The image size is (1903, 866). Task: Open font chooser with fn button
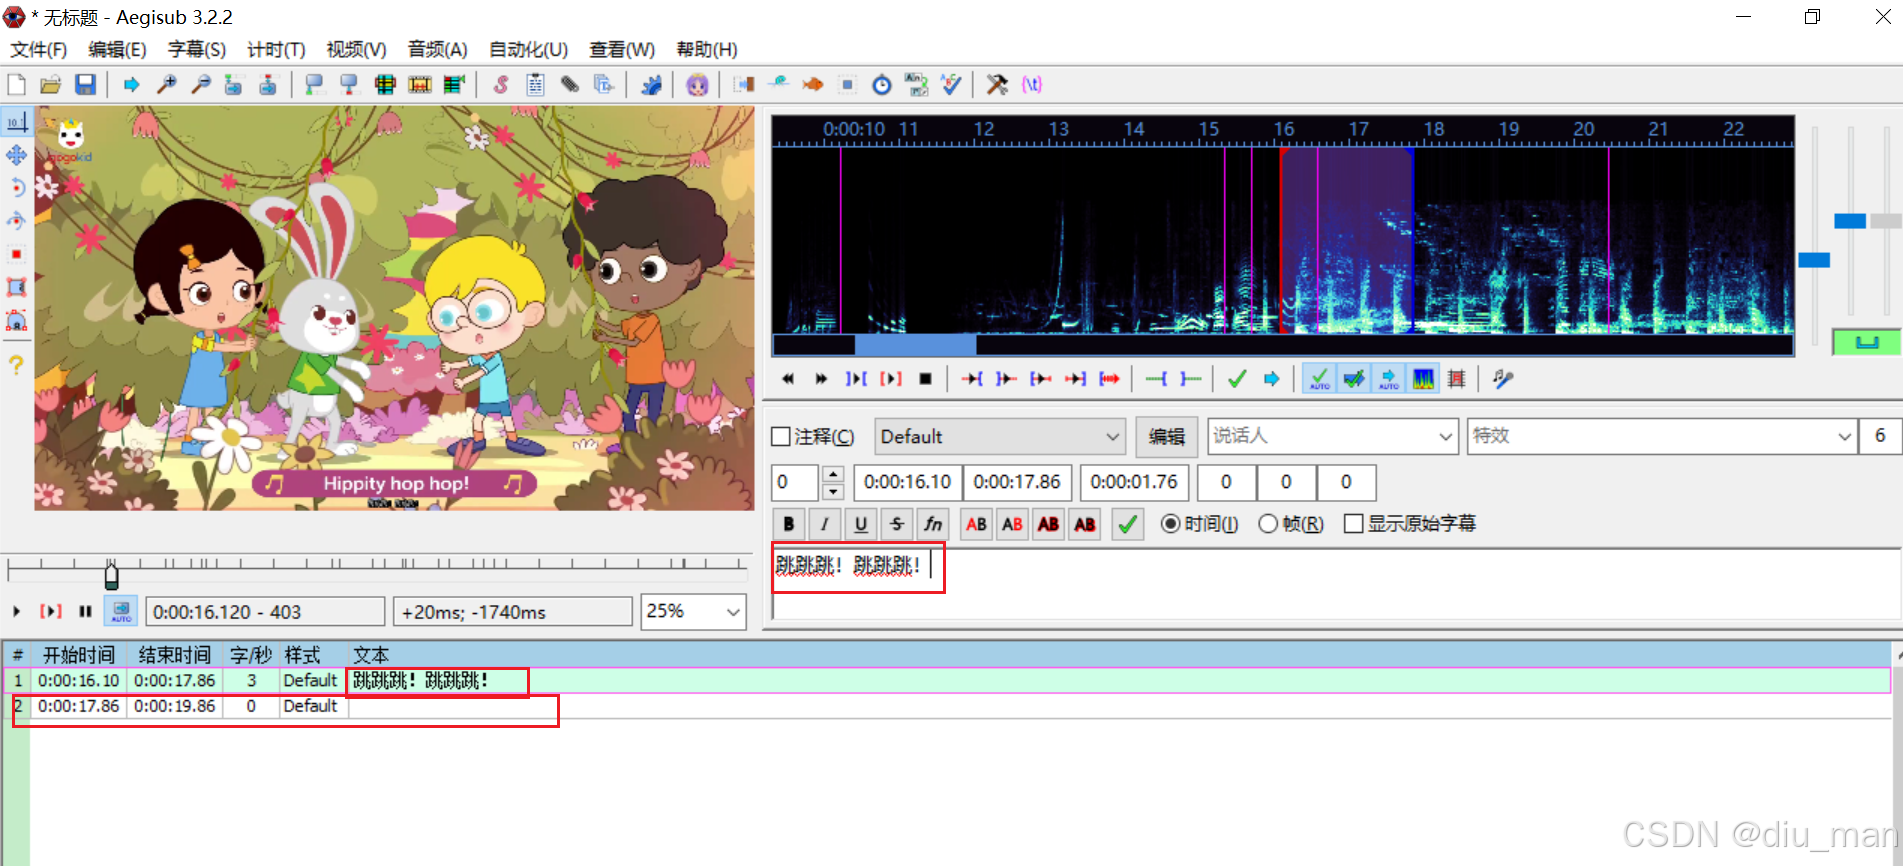(932, 524)
